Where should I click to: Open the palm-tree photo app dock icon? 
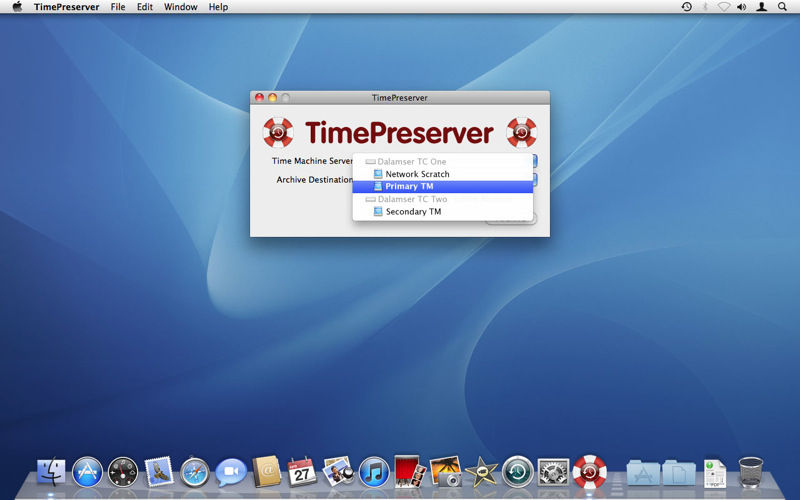tap(446, 471)
